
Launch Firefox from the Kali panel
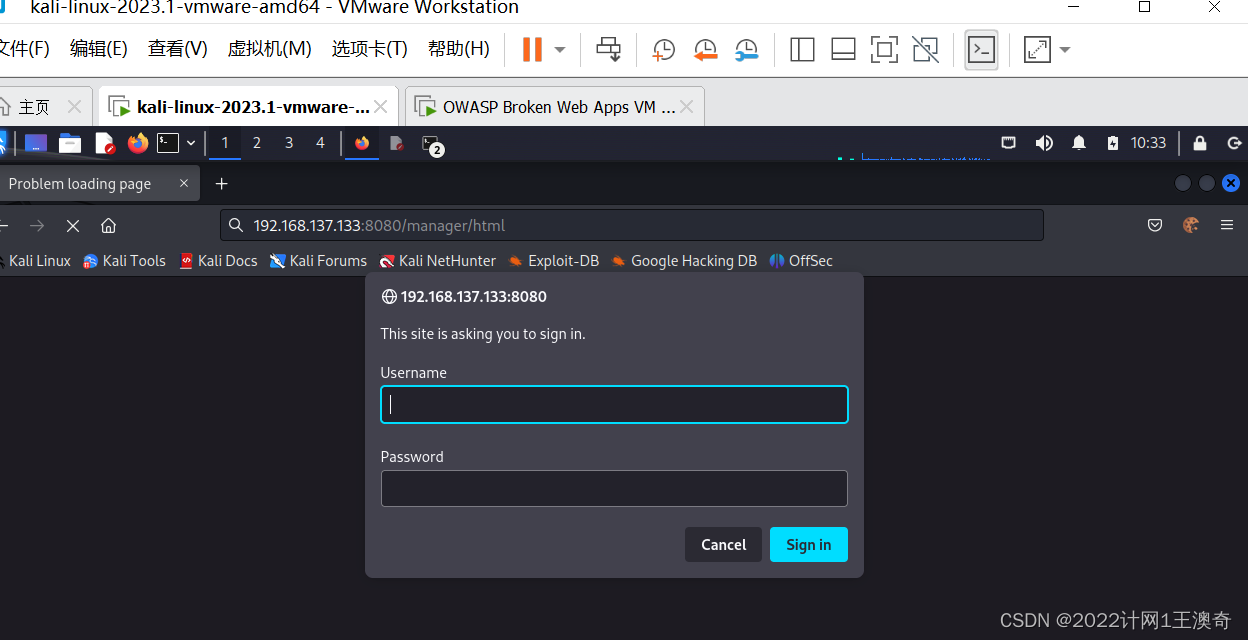[x=138, y=143]
